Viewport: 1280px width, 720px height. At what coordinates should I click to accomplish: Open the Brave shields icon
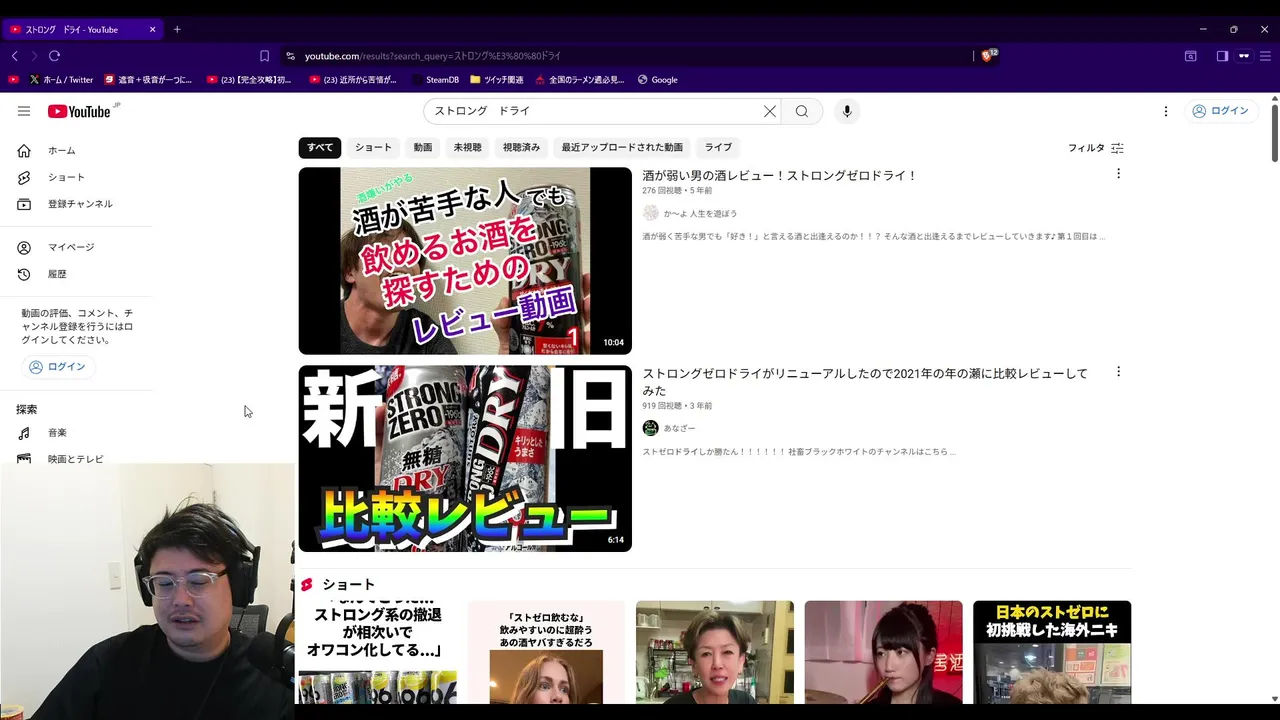[988, 56]
